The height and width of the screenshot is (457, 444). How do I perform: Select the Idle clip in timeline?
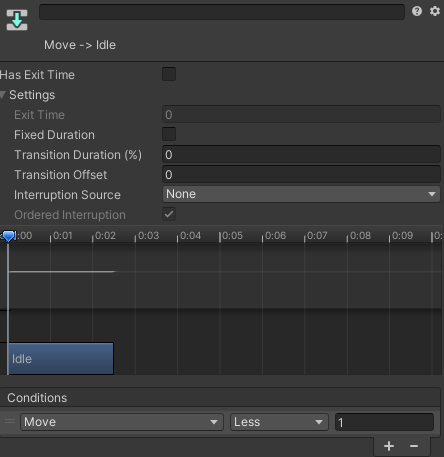(61, 359)
